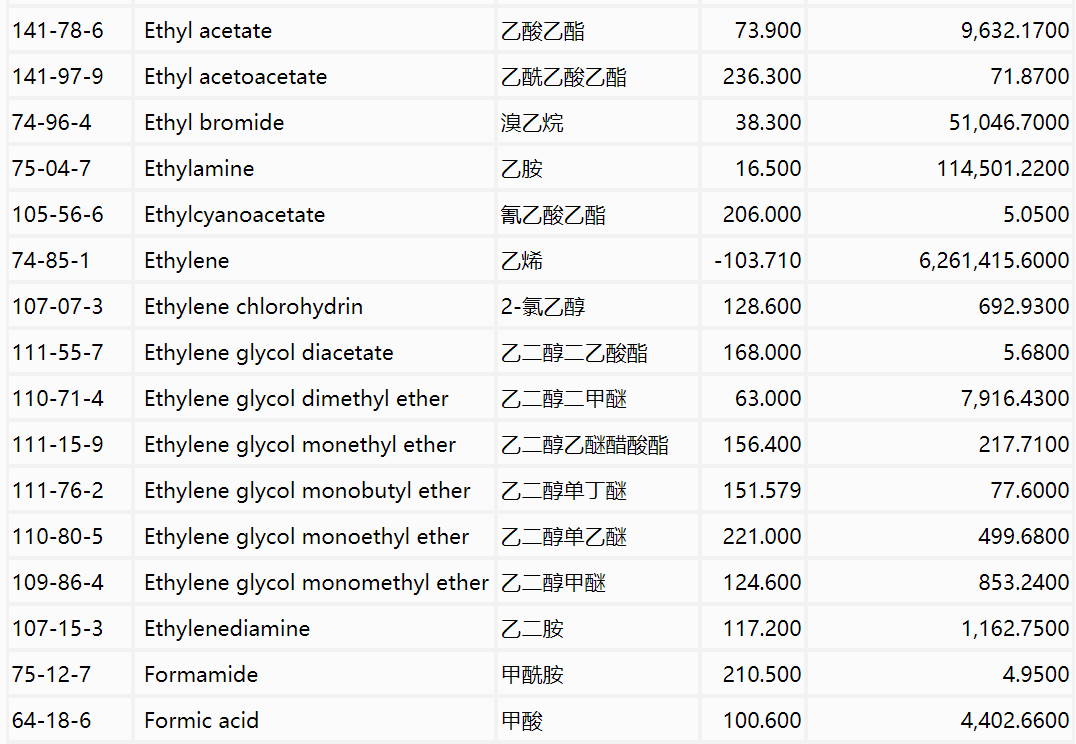Select Ethylene glycol monomethyl ether
This screenshot has width=1076, height=744.
pyautogui.click(x=316, y=583)
